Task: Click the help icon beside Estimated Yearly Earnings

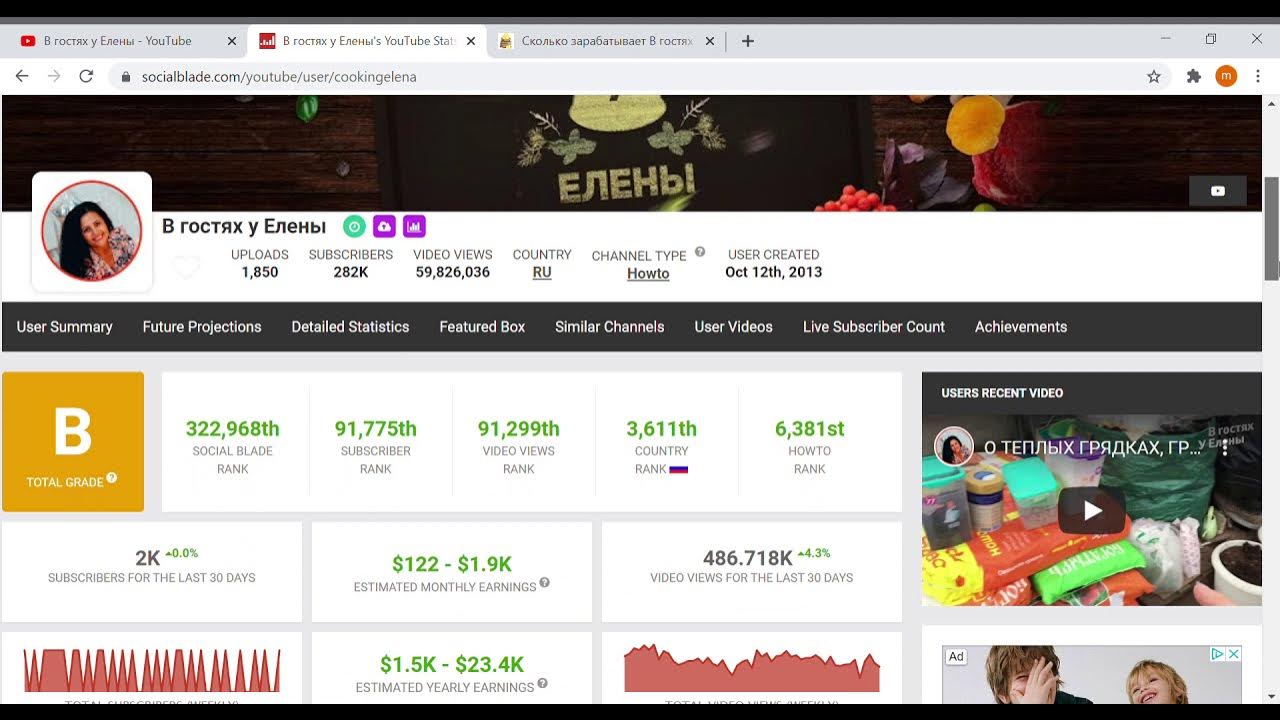Action: [542, 684]
